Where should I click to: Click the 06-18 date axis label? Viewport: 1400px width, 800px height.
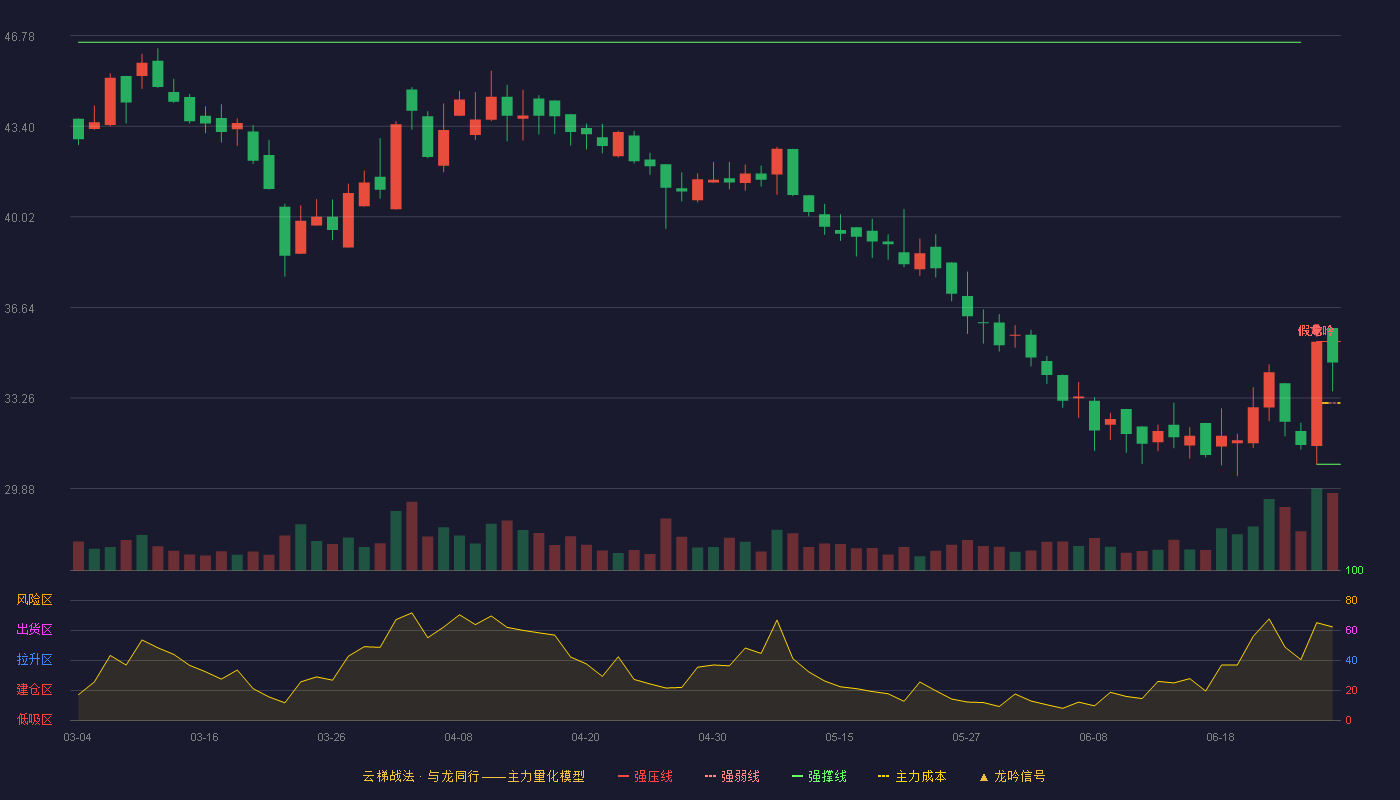tap(1220, 737)
